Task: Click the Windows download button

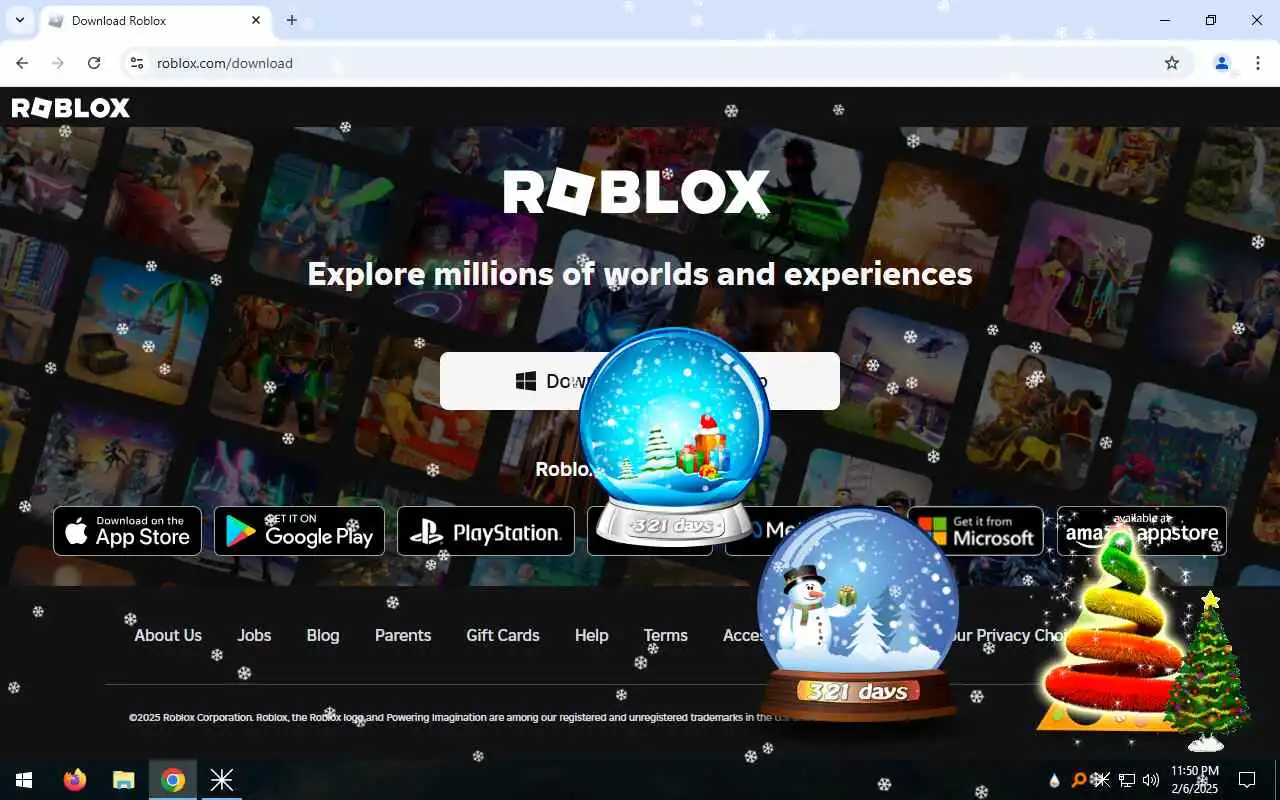Action: pos(640,381)
